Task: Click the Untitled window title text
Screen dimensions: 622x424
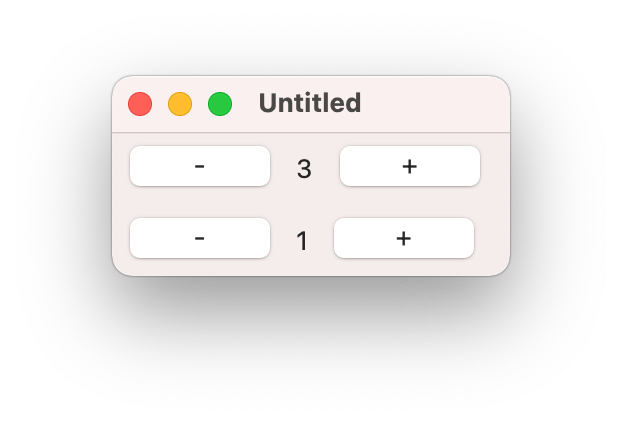Action: click(310, 103)
